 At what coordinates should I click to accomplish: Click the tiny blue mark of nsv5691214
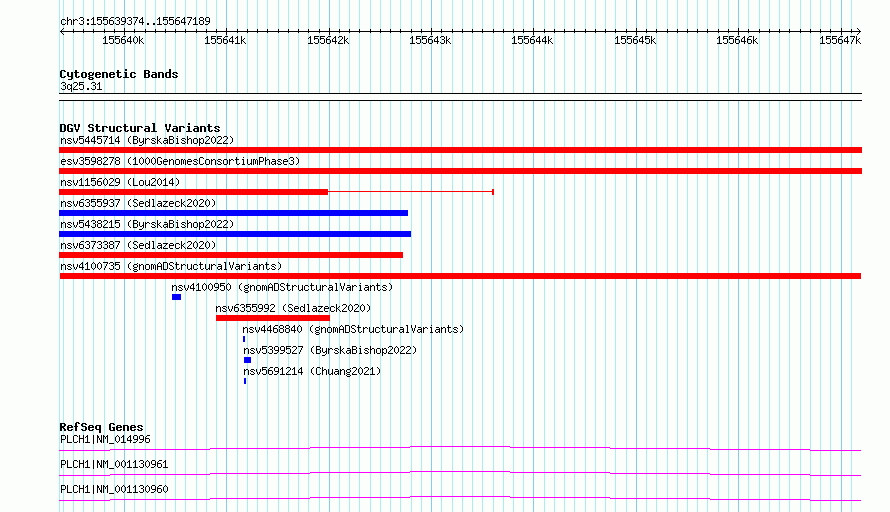tap(245, 381)
